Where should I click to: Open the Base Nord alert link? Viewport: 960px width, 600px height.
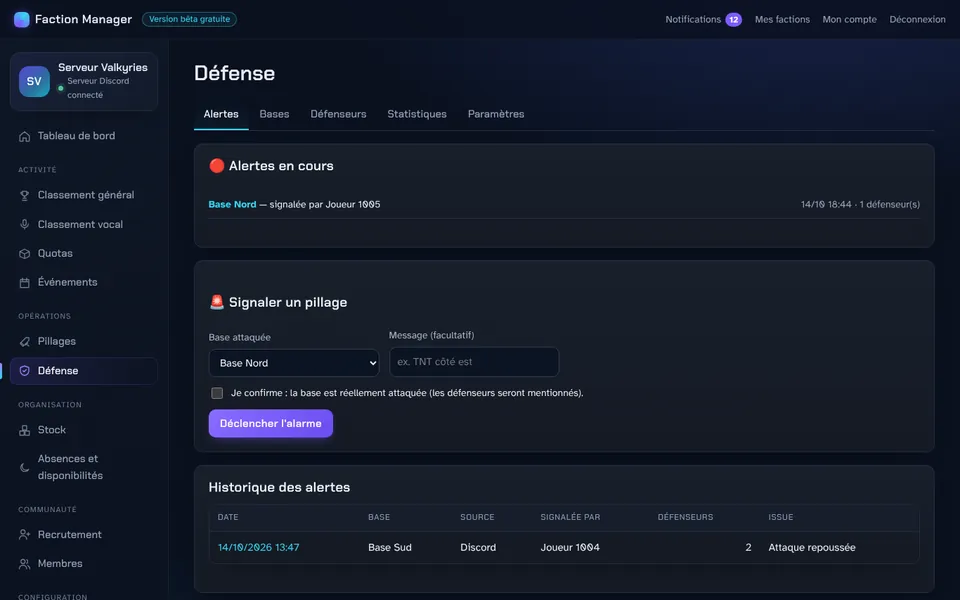(x=232, y=204)
